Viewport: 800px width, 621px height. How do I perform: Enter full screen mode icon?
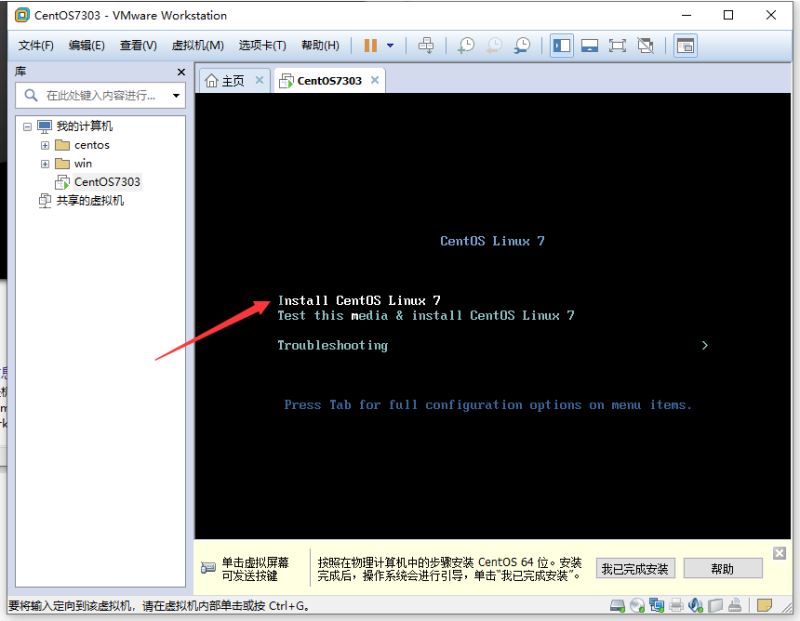[617, 45]
